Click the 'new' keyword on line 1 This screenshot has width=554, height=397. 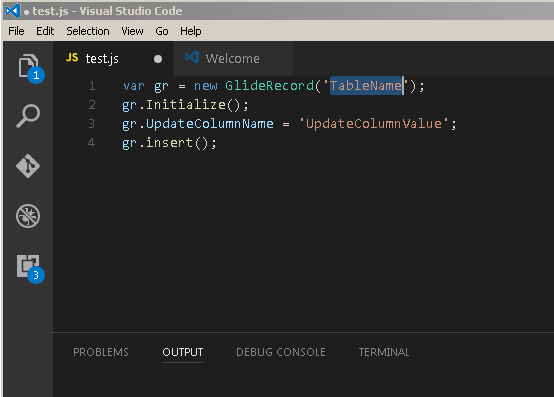point(206,86)
